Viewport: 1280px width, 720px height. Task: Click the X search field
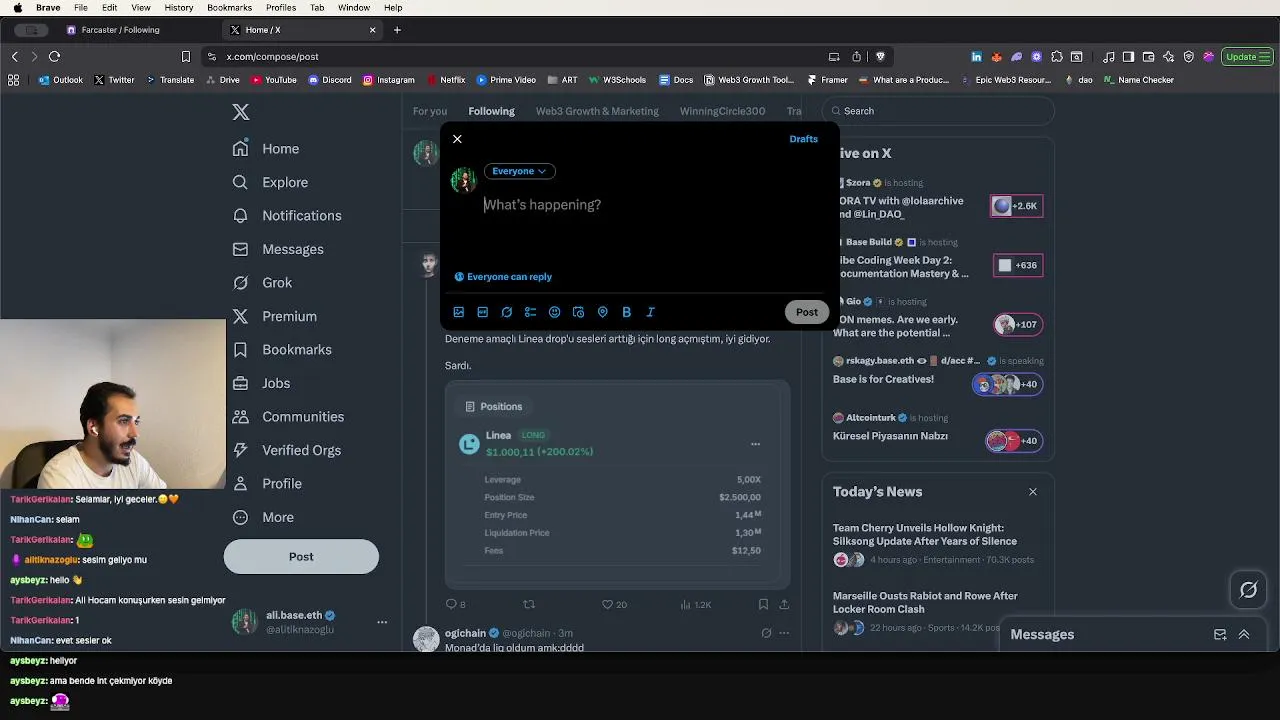pyautogui.click(x=938, y=111)
